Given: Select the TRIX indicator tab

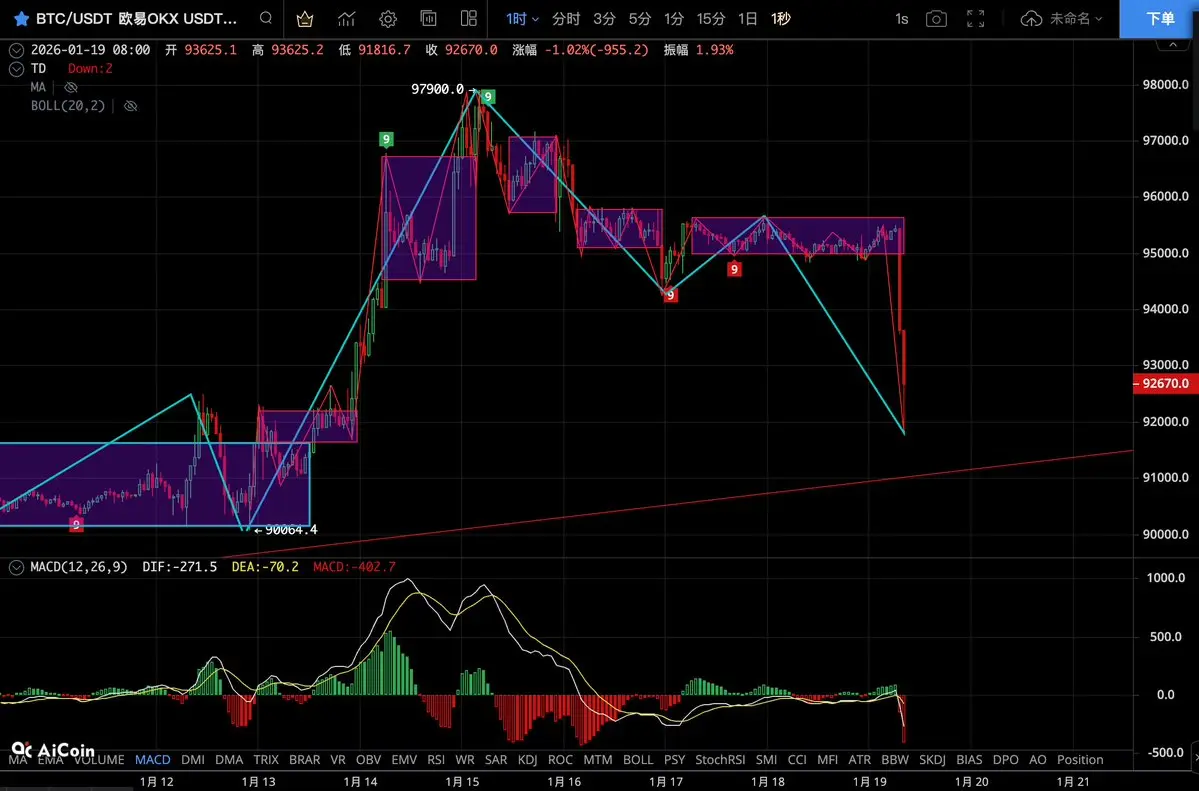Looking at the screenshot, I should click(x=266, y=760).
